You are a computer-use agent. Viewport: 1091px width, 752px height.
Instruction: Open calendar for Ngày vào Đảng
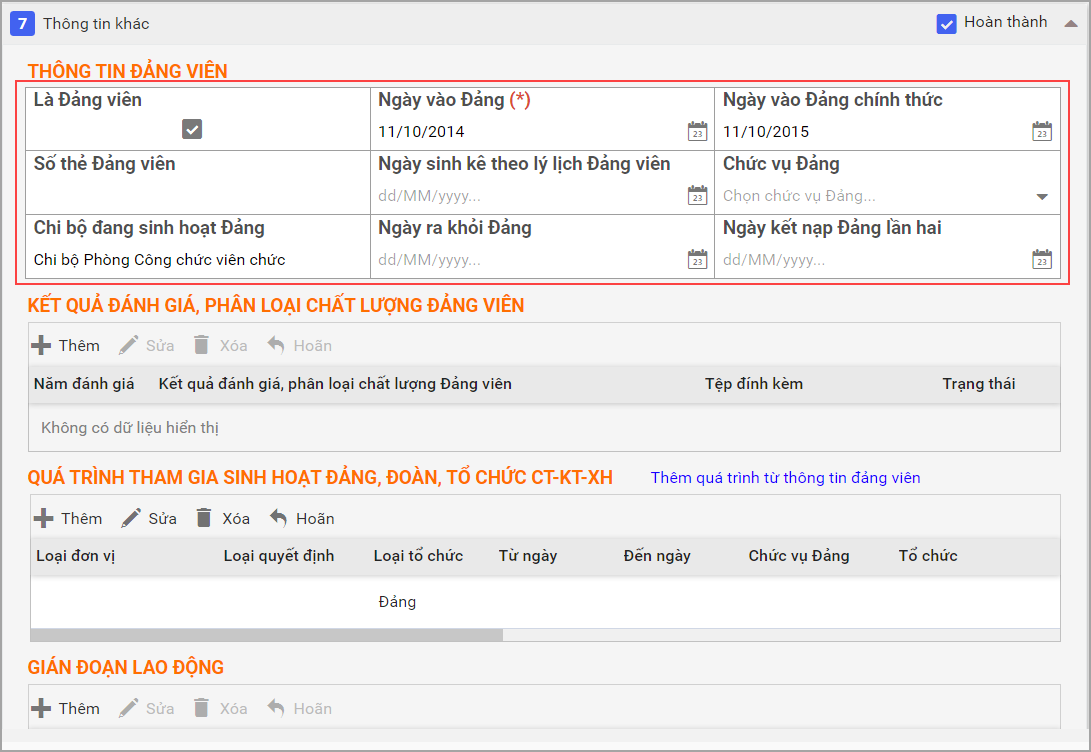697,131
